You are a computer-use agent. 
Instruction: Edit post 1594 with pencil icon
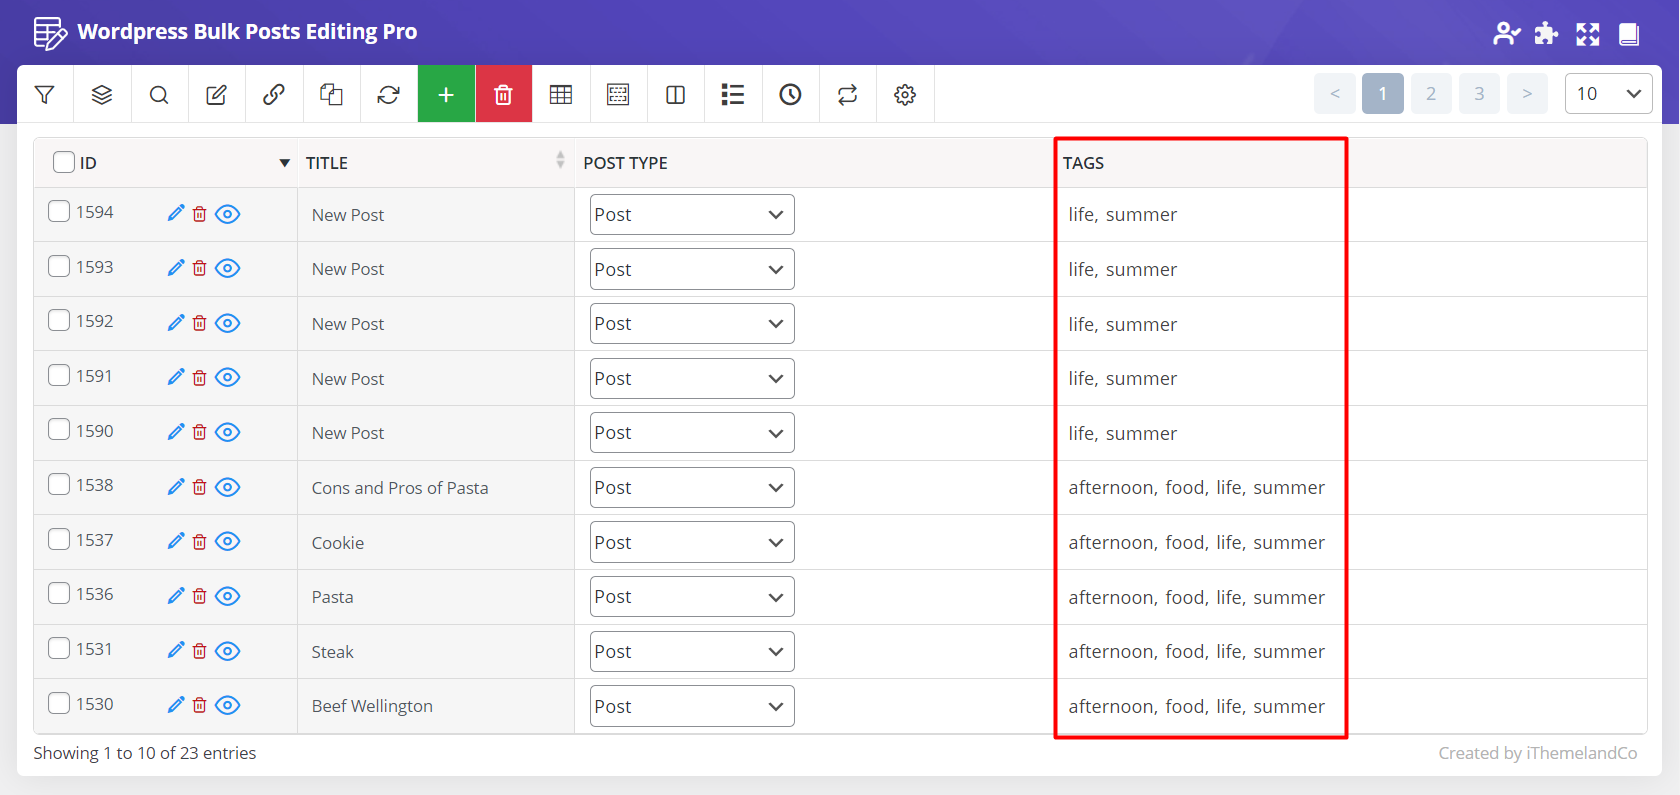176,213
